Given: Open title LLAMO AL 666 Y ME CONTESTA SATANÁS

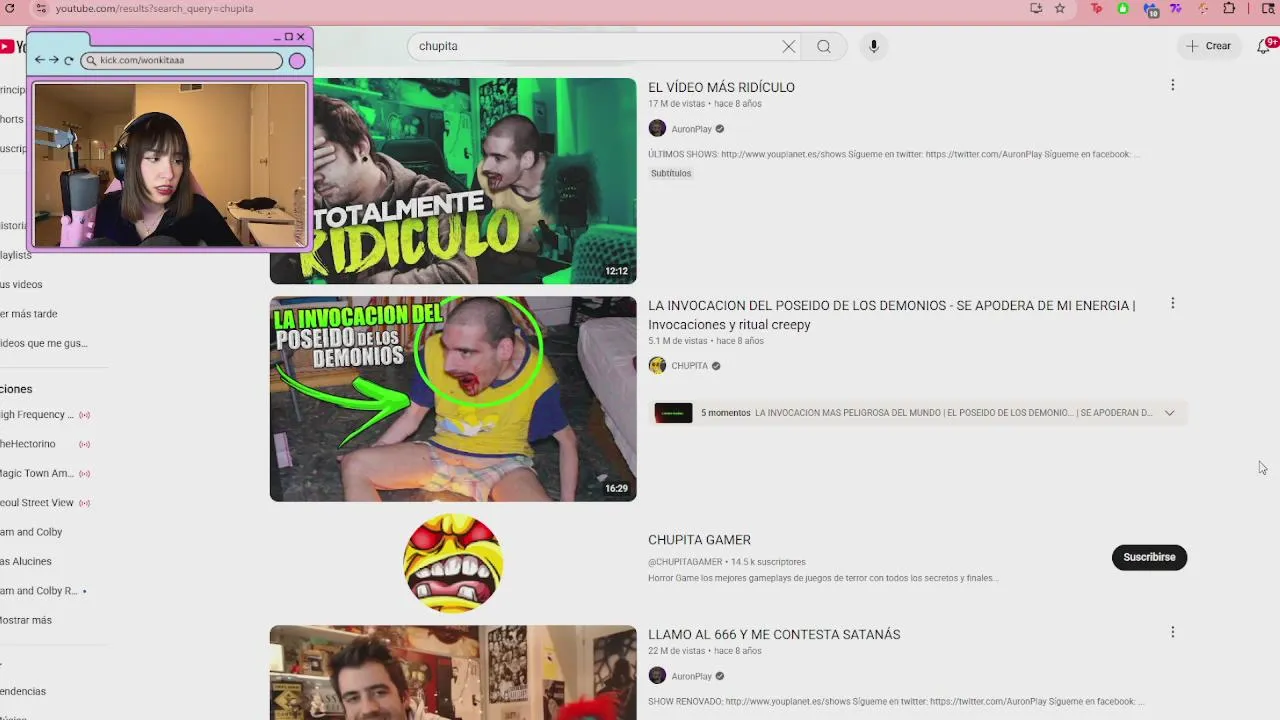Looking at the screenshot, I should (x=774, y=634).
